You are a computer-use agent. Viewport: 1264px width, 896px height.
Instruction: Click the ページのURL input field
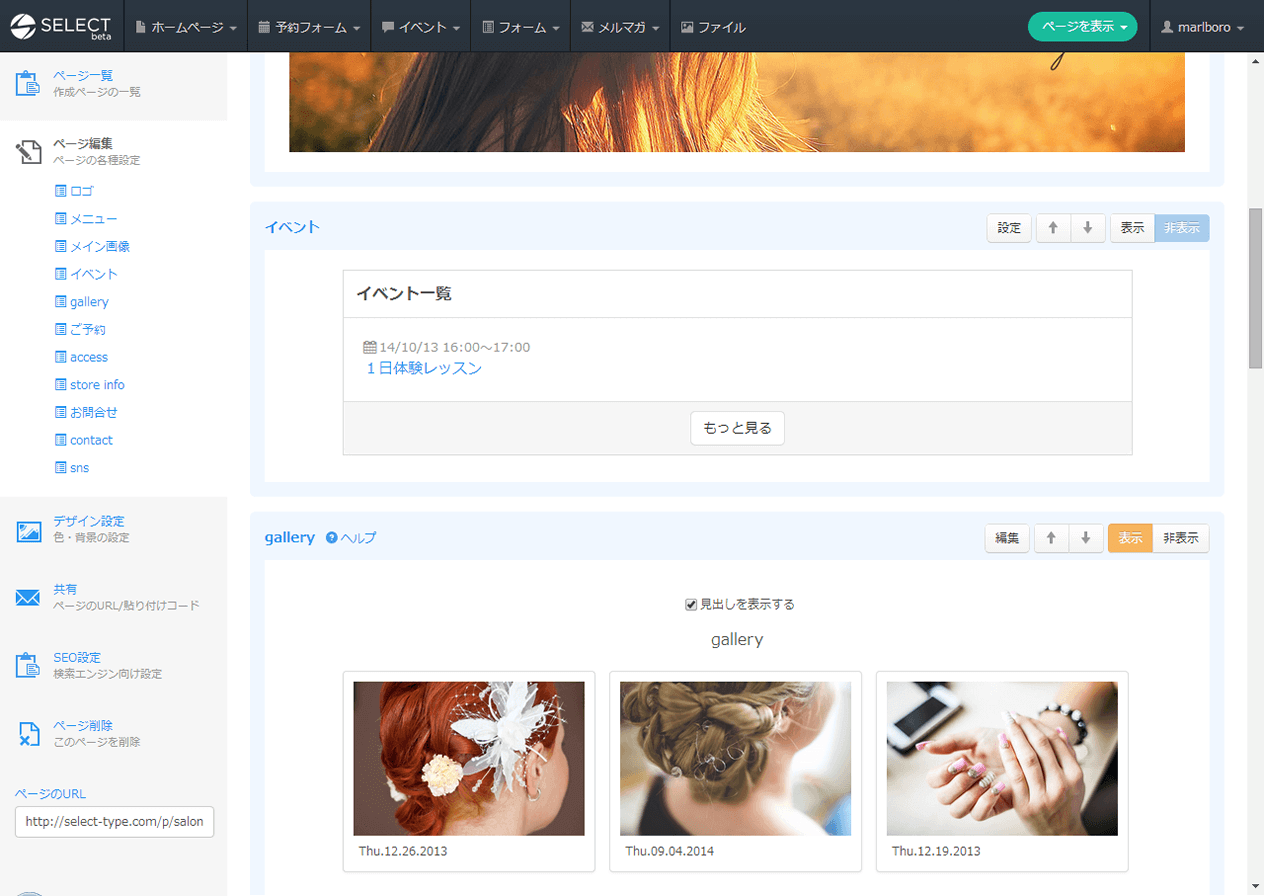(114, 822)
